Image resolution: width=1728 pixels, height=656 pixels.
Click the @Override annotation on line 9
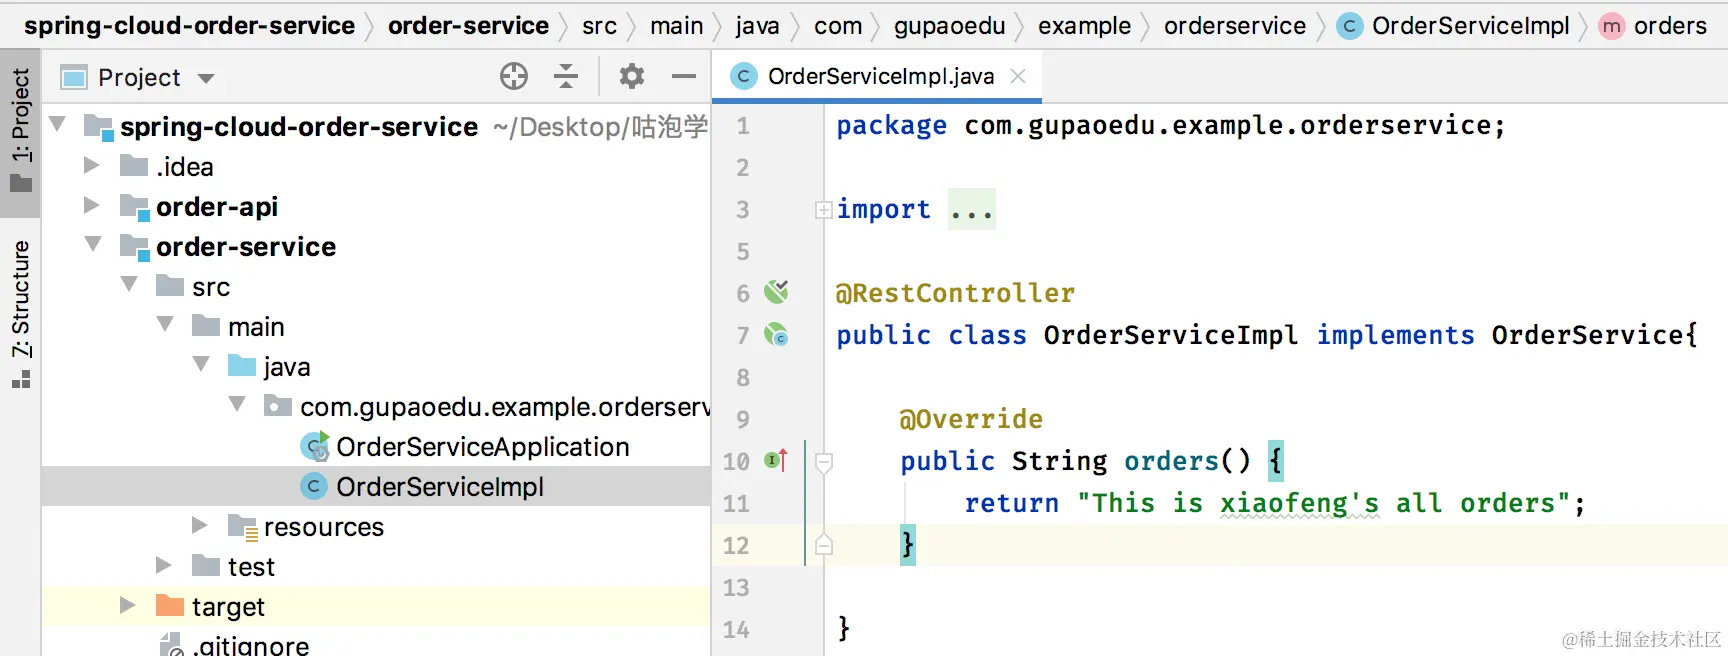coord(971,419)
